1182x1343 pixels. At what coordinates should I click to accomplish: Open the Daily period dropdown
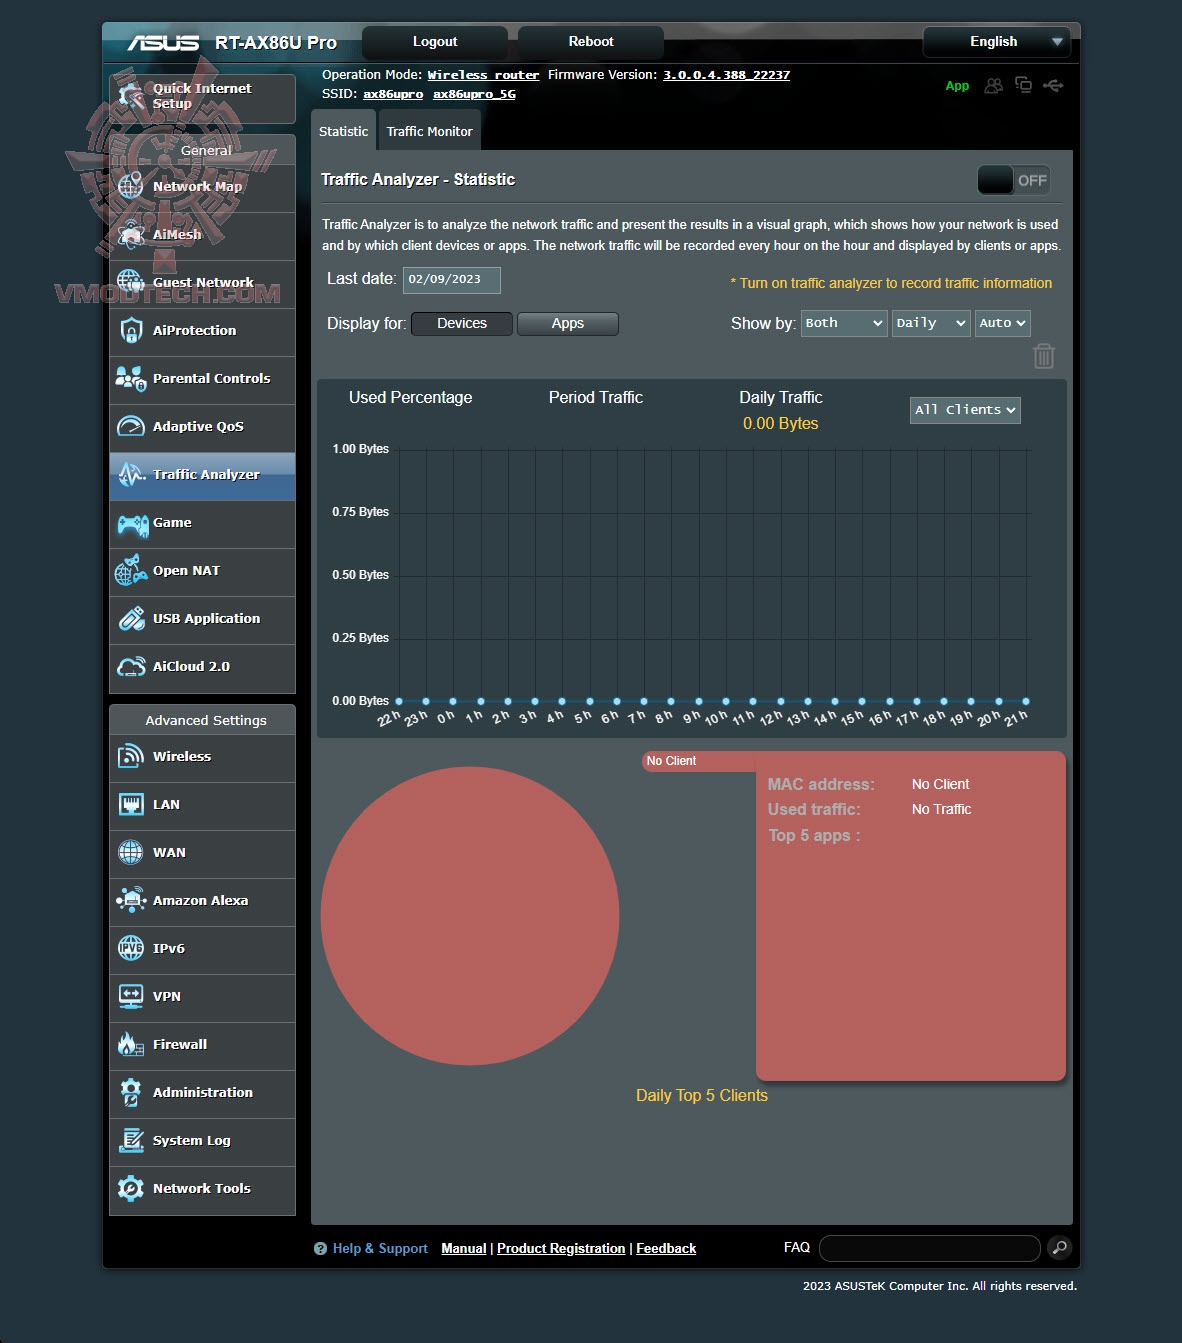tap(931, 323)
